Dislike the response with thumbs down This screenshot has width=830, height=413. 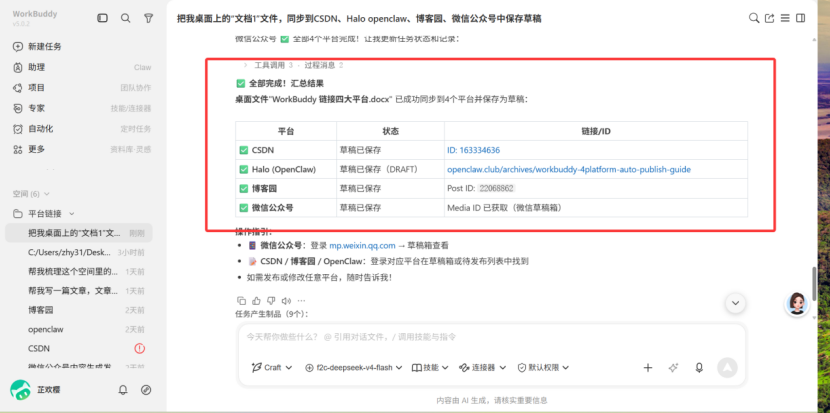click(x=271, y=301)
